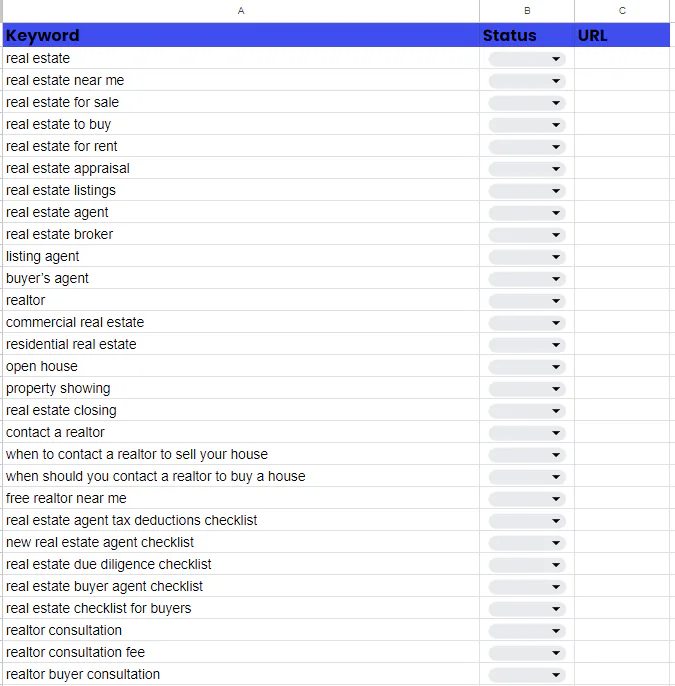
Task: Expand Status dropdown for 'contact a realtor'
Action: (x=527, y=433)
